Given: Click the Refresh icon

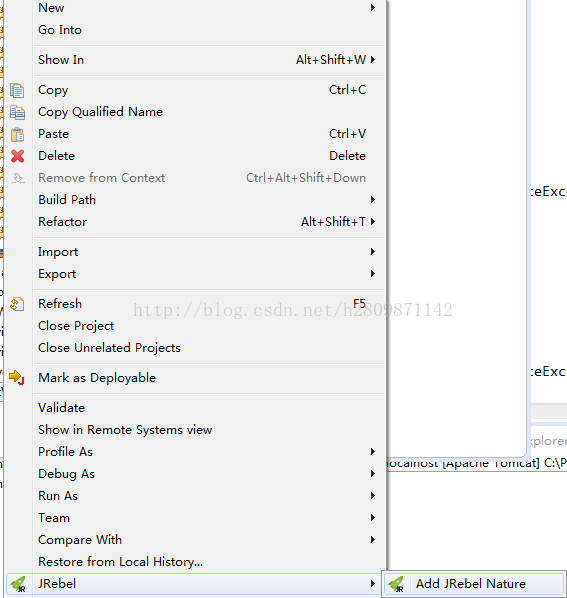Looking at the screenshot, I should pyautogui.click(x=17, y=304).
